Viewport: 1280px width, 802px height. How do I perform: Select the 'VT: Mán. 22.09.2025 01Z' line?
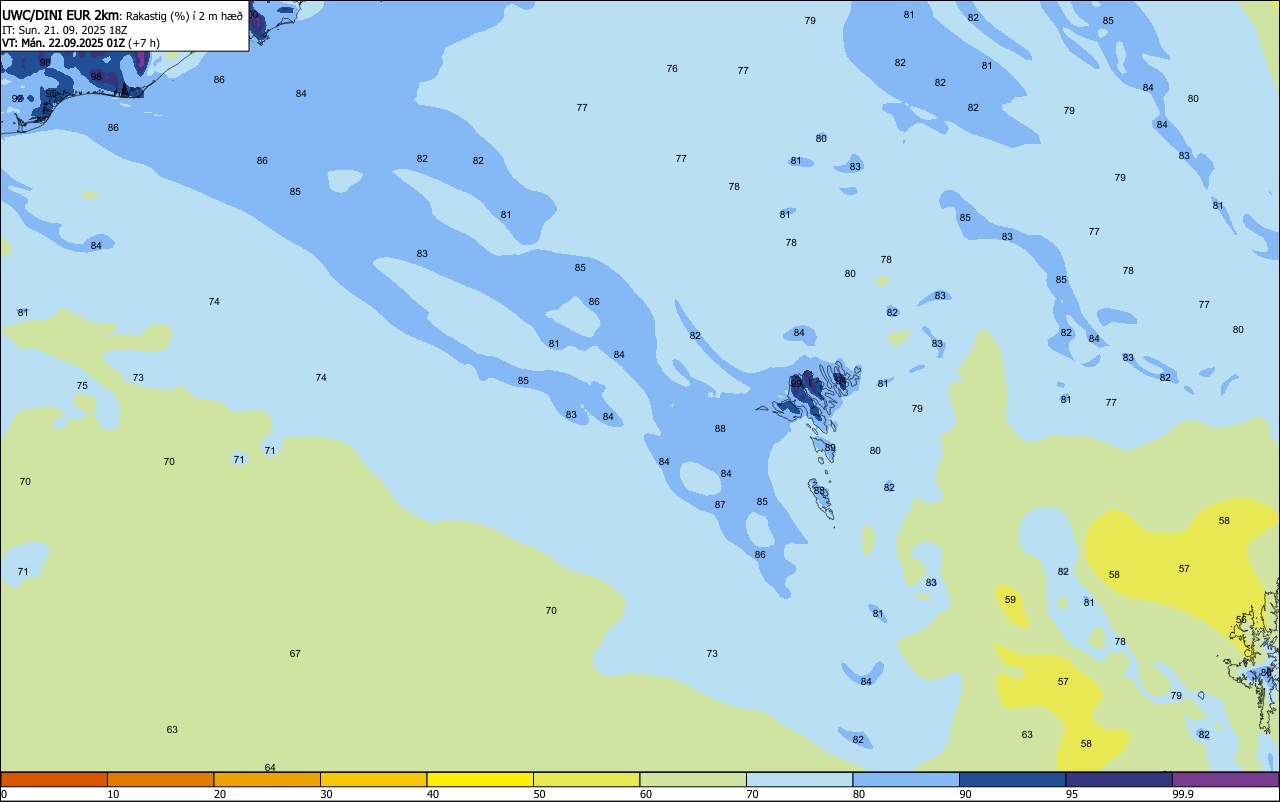click(63, 43)
